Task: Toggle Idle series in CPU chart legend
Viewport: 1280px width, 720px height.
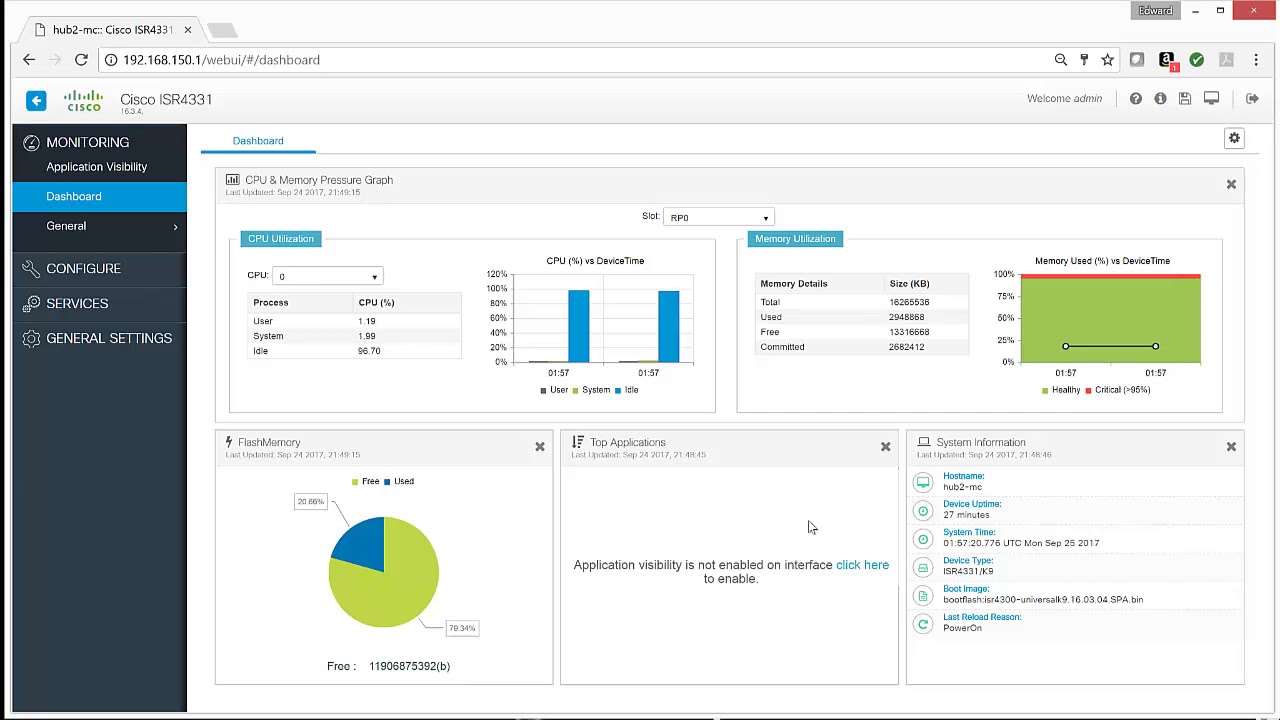Action: point(627,390)
